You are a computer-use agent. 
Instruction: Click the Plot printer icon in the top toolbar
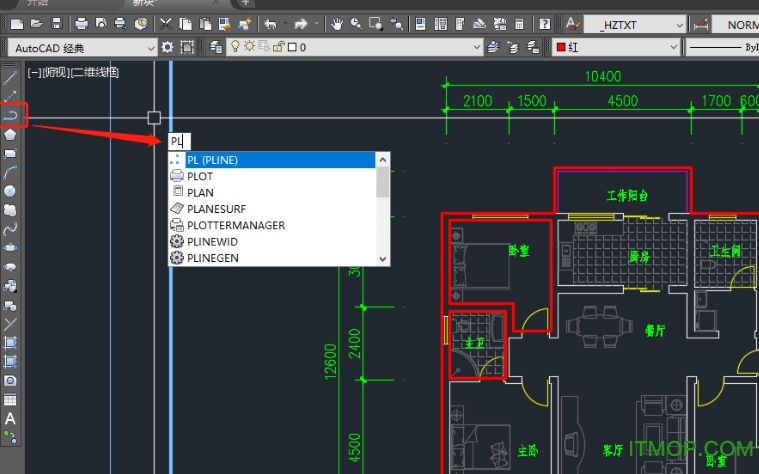click(82, 23)
